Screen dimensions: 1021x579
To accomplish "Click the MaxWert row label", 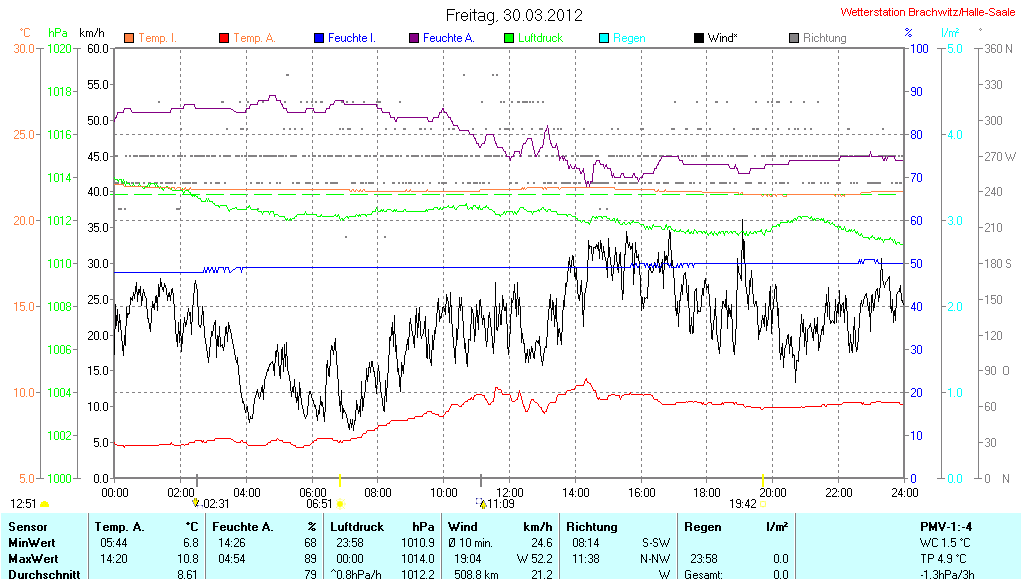I will pyautogui.click(x=32, y=558).
